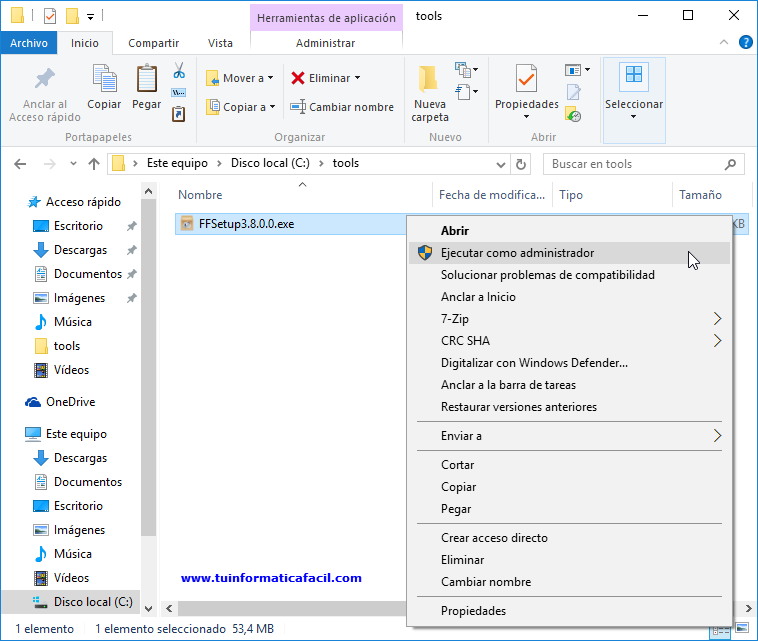The height and width of the screenshot is (641, 758).
Task: Collapse the ribbon with chevron
Action: click(x=724, y=43)
